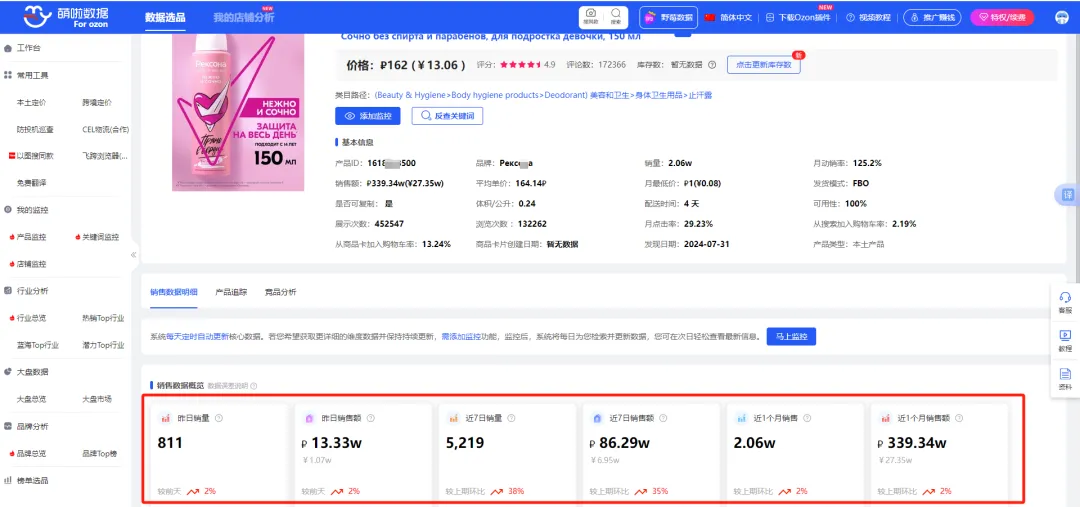Click the camera image-search icon
Image resolution: width=1080 pixels, height=507 pixels.
pos(591,17)
